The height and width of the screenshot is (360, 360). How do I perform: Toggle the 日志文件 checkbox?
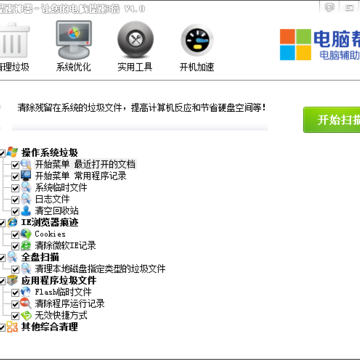[15, 200]
